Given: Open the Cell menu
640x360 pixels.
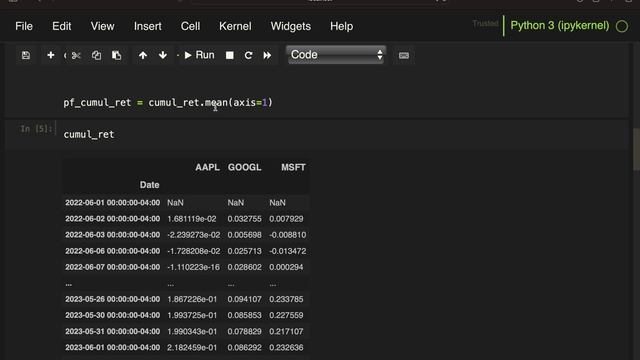Looking at the screenshot, I should pyautogui.click(x=190, y=26).
